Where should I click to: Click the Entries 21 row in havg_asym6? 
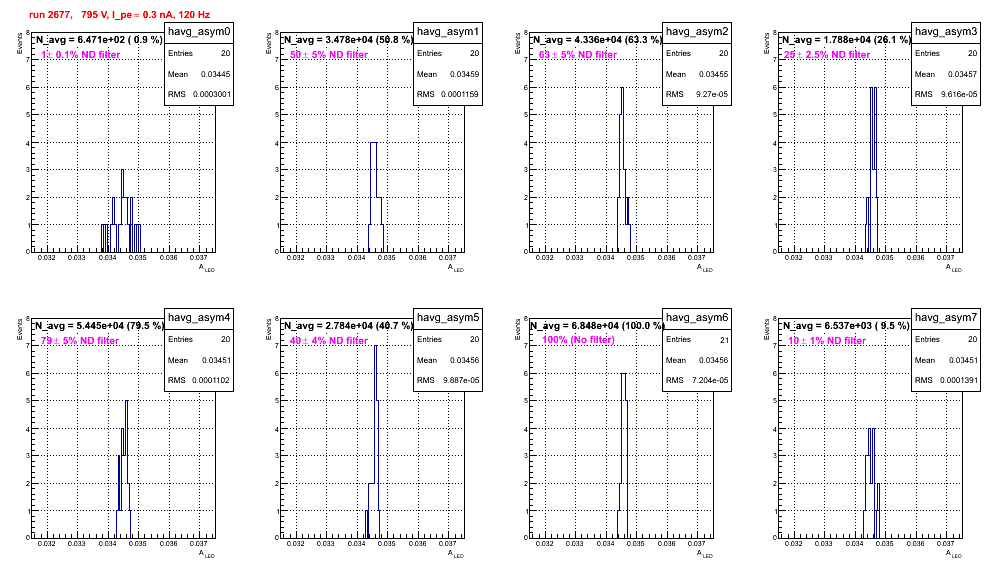tap(697, 339)
